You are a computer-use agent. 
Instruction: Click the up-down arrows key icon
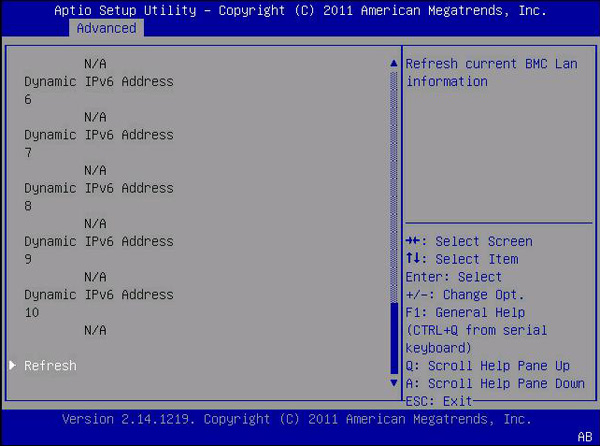pyautogui.click(x=413, y=258)
